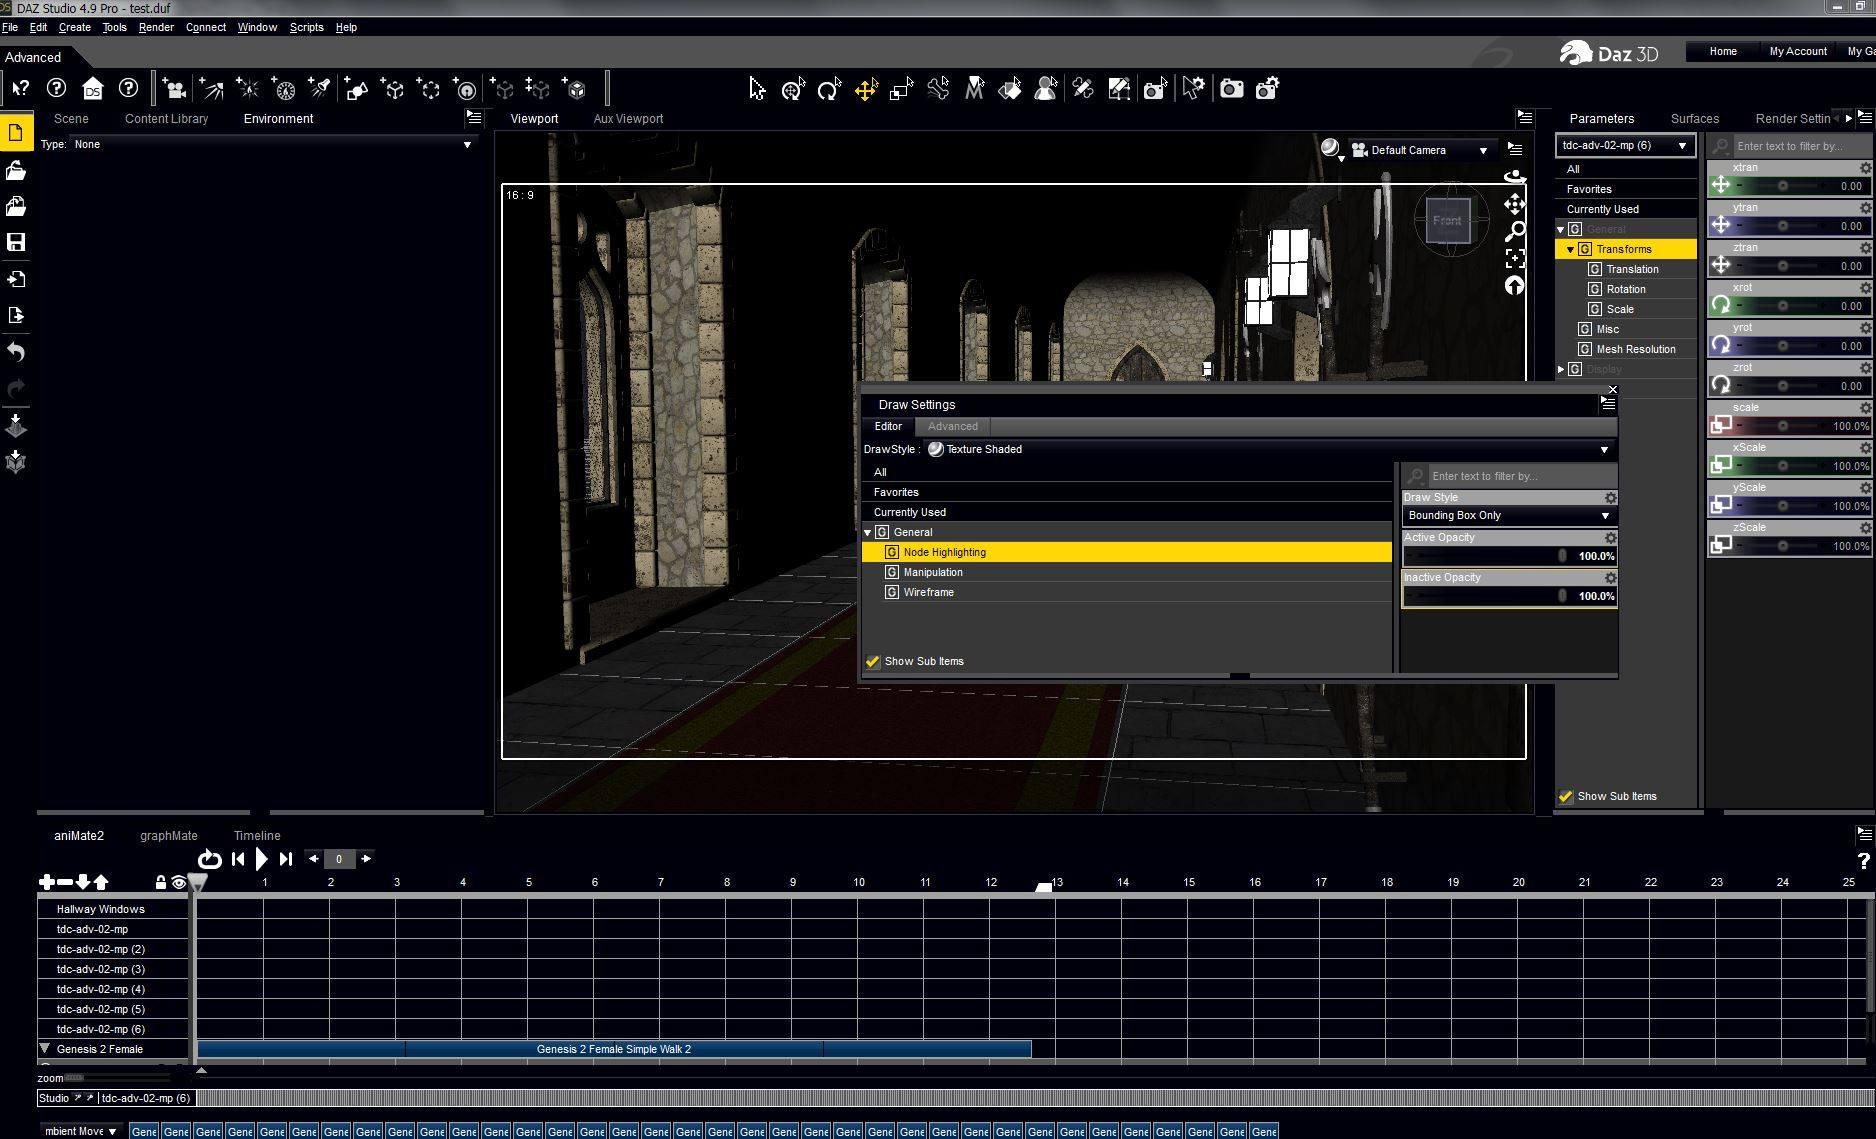Click the viewport Frame selection icon
Screen dimensions: 1876x1139
pos(1515,258)
